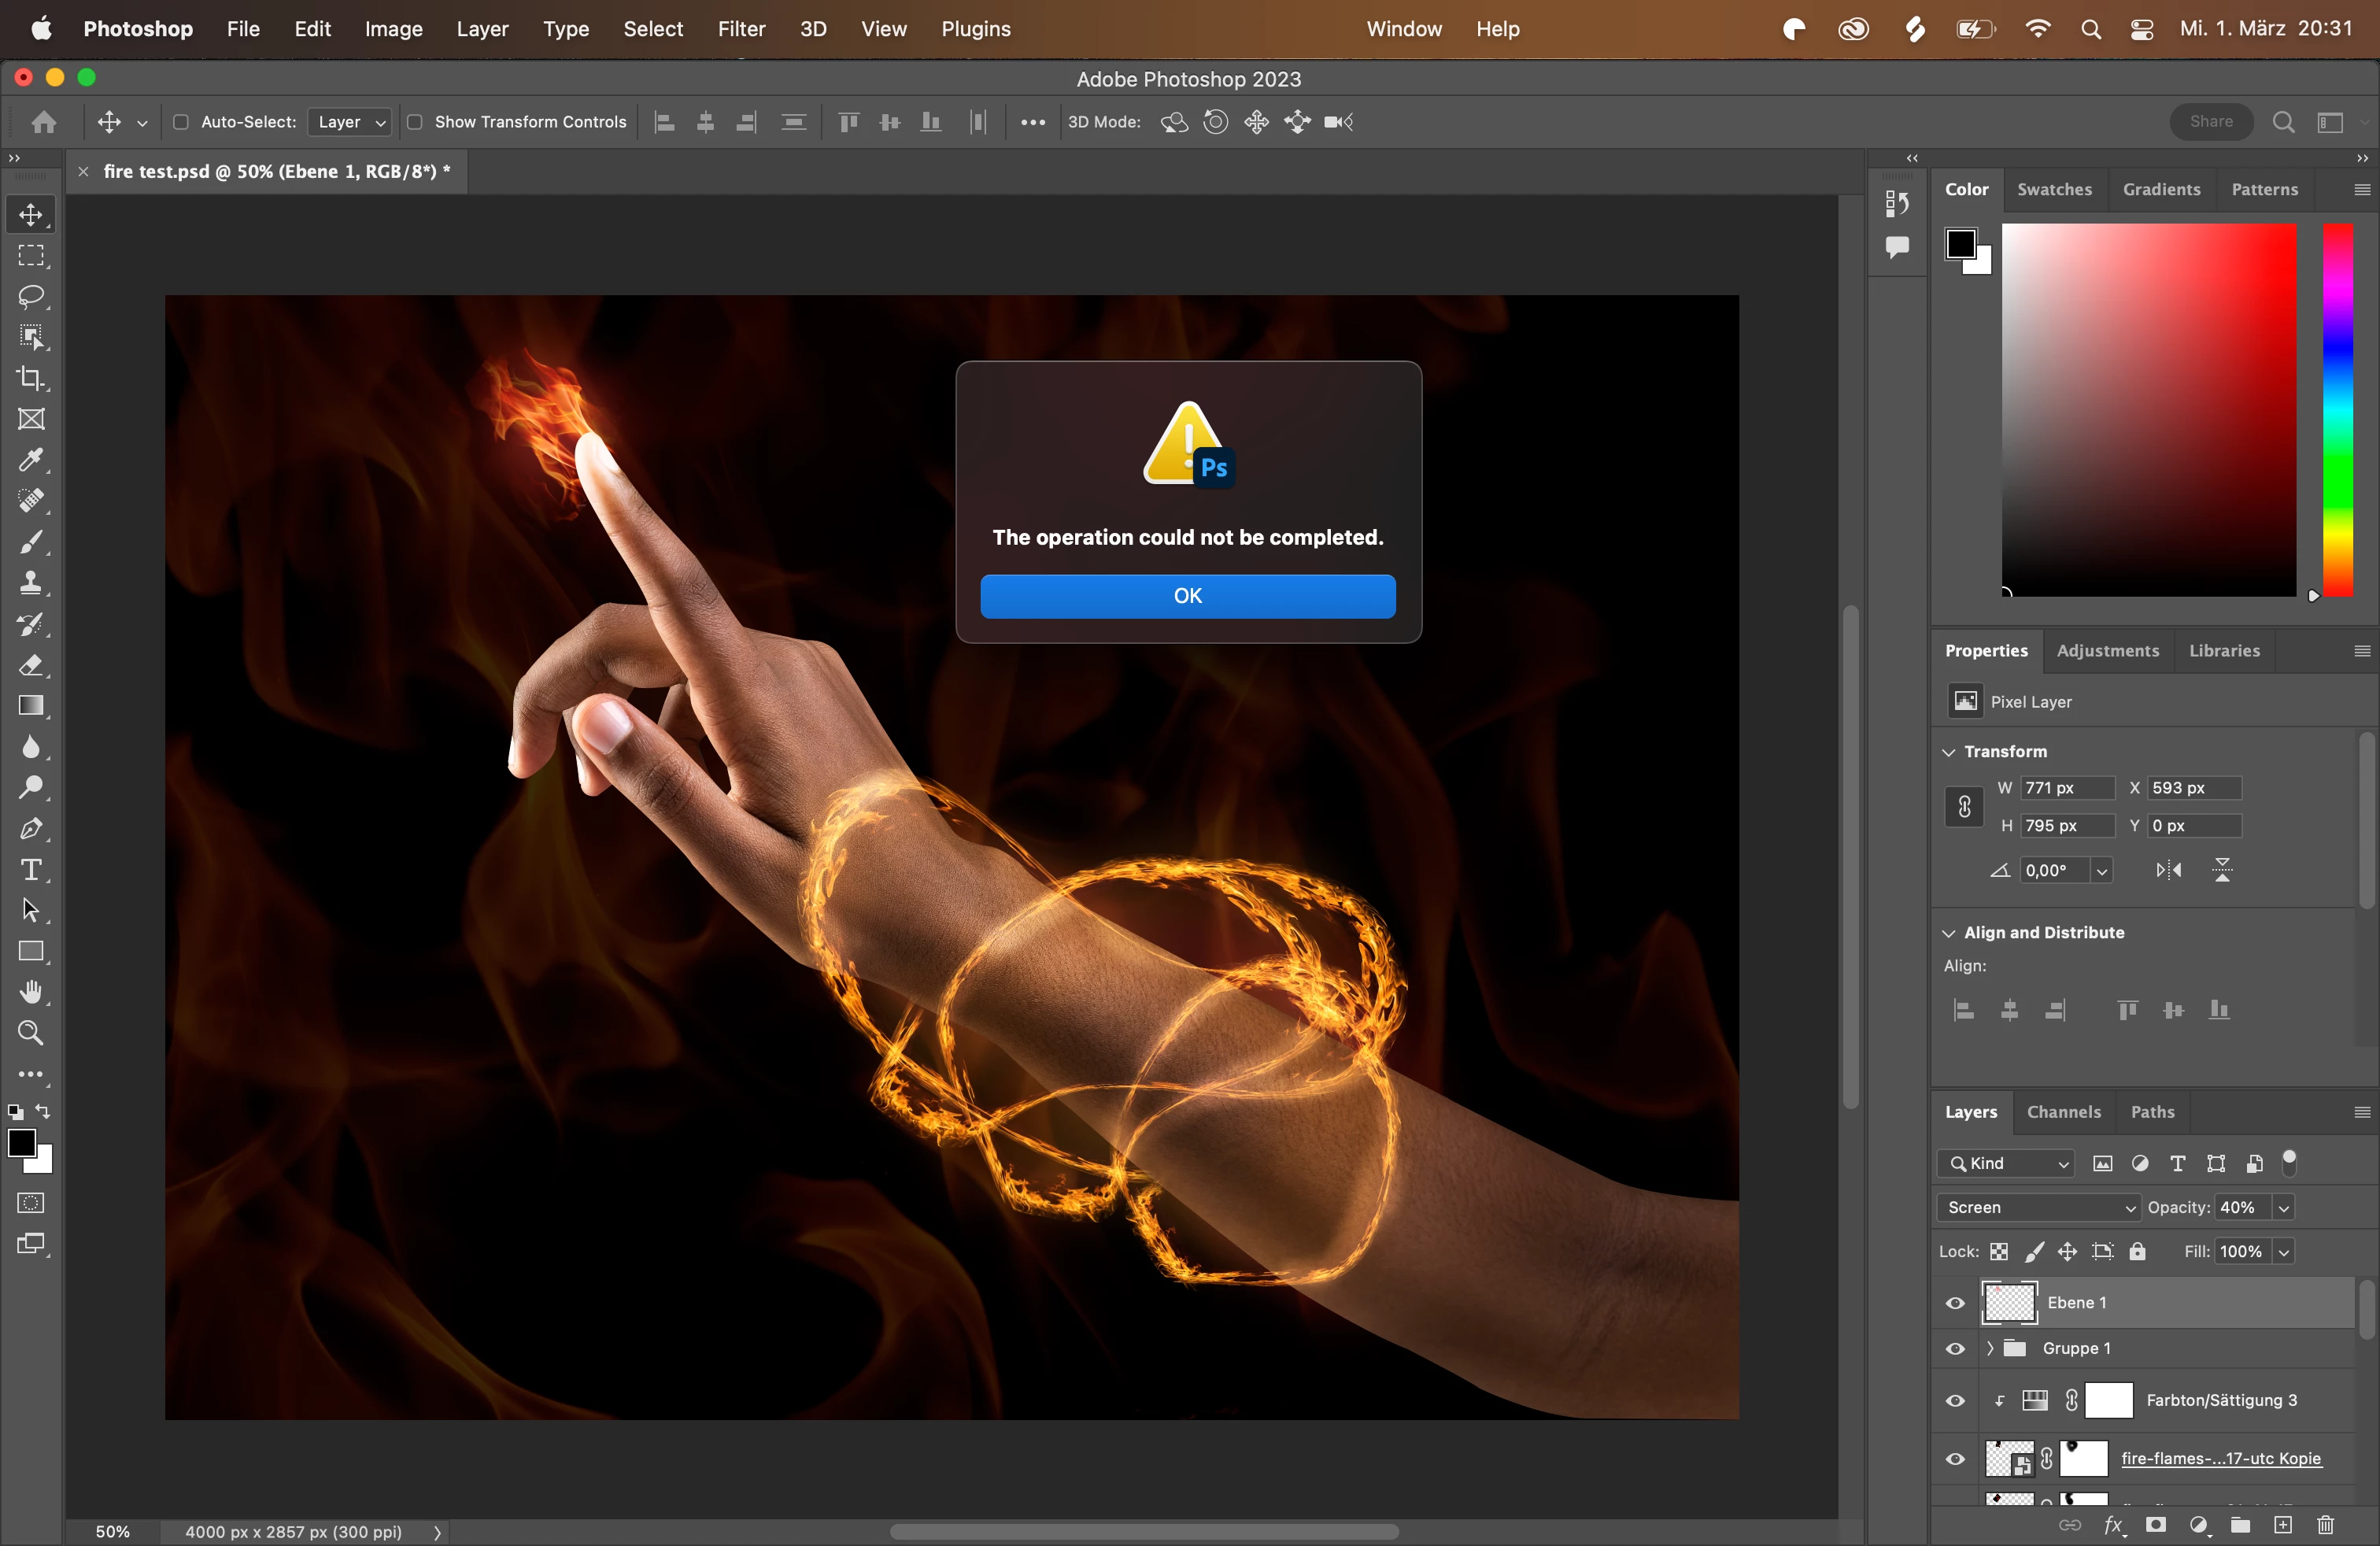Select the Crop tool
Screen dimensions: 2380x1546
pyautogui.click(x=31, y=379)
